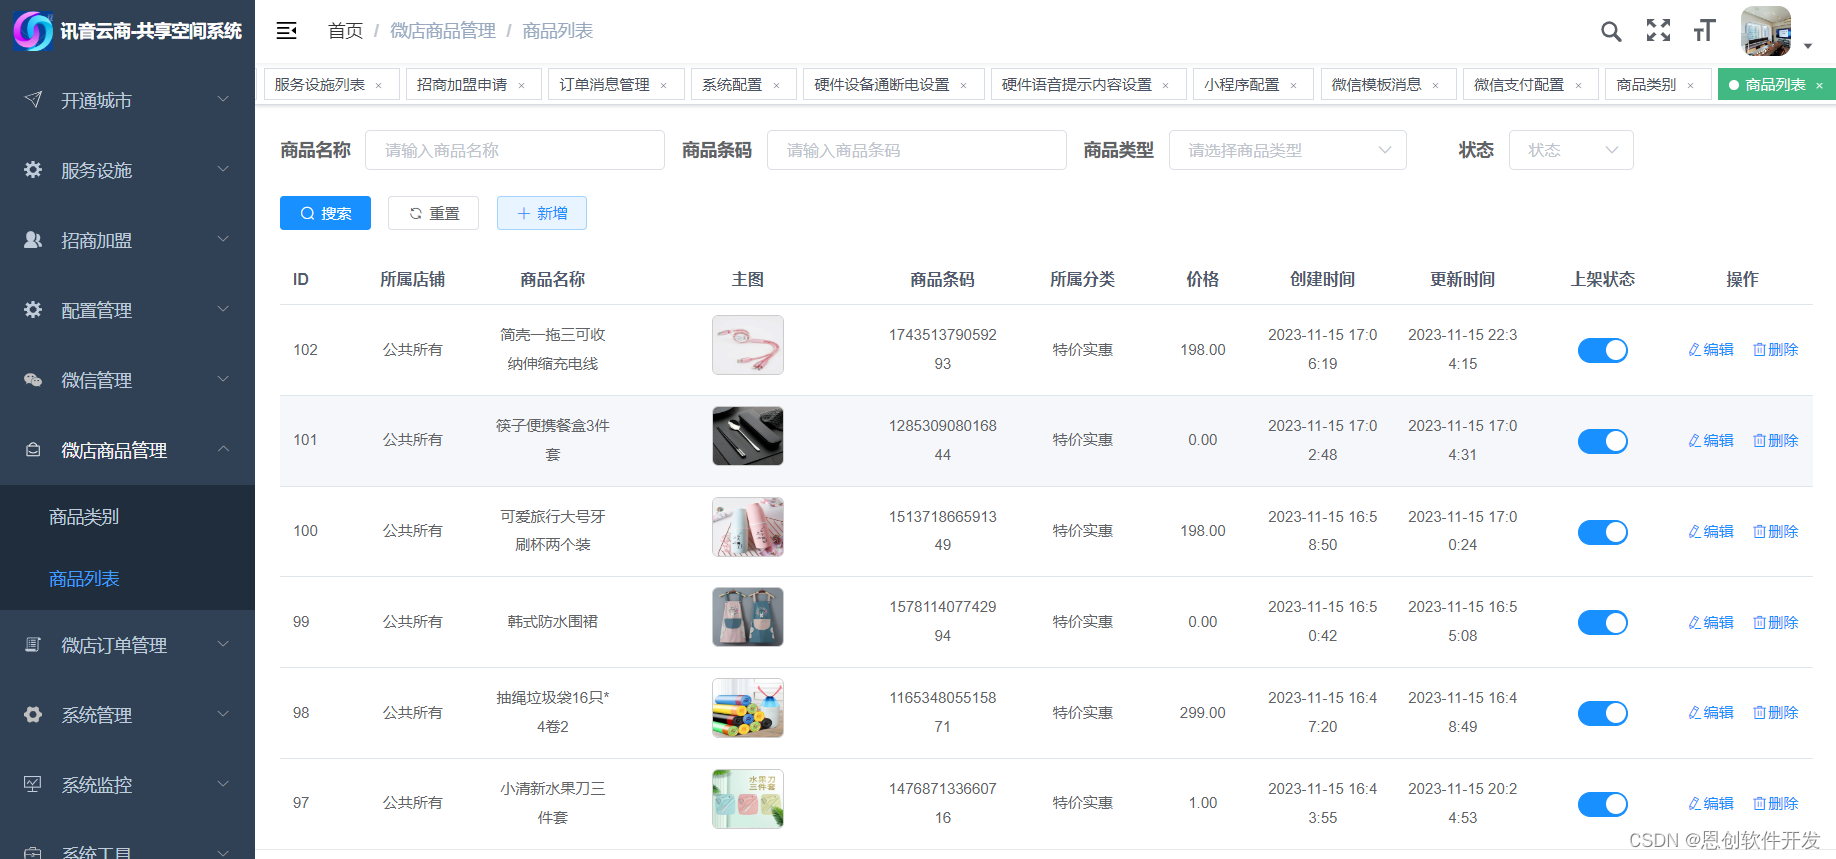Close the 微信支付配置 tab
This screenshot has width=1836, height=859.
[1578, 86]
